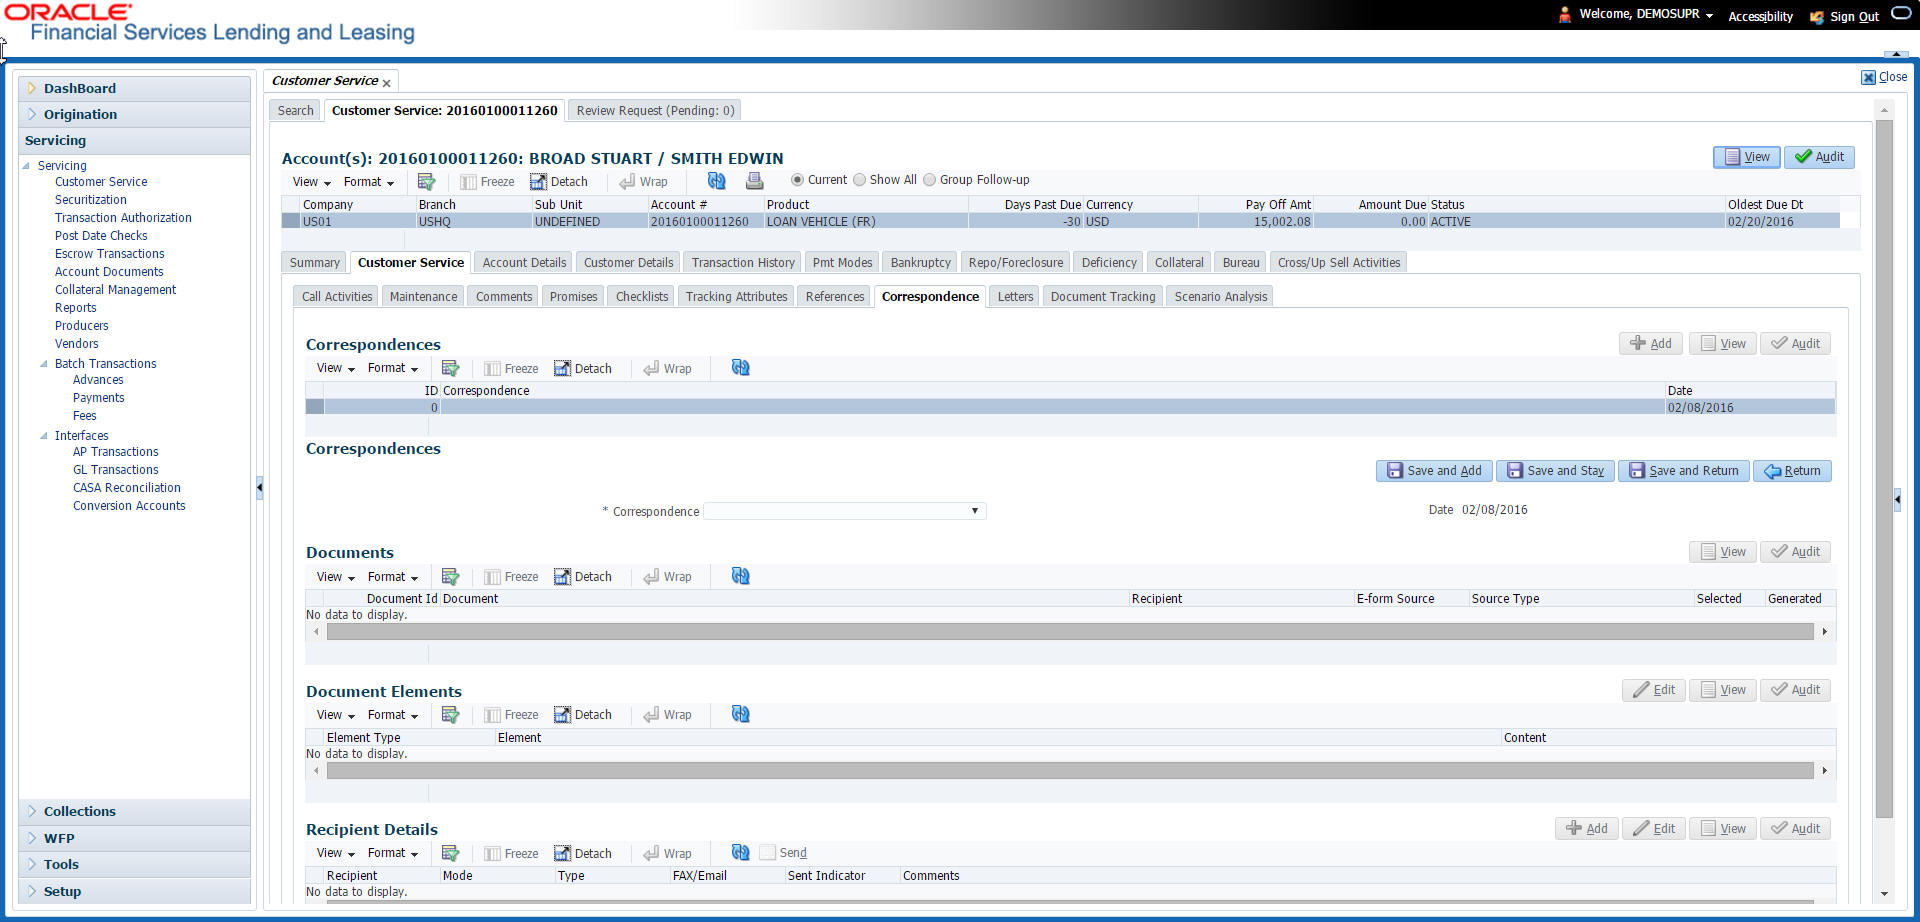This screenshot has width=1920, height=922.
Task: Click the refresh icon in account toolbar
Action: coord(717,180)
